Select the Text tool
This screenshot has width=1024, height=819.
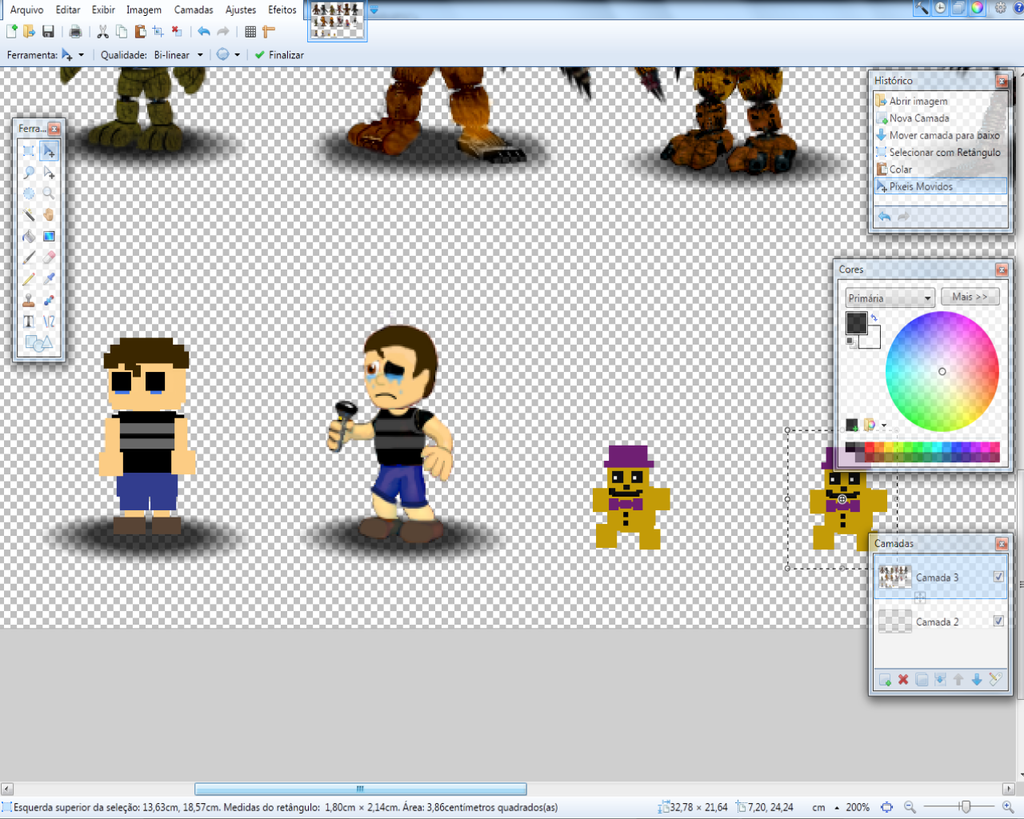[x=29, y=321]
